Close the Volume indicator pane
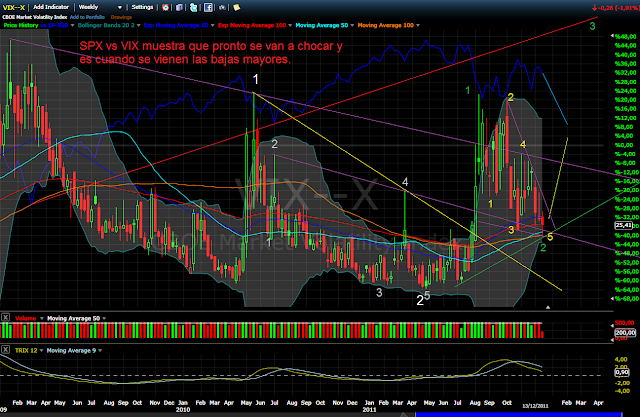This screenshot has width=640, height=417. click(x=5, y=317)
